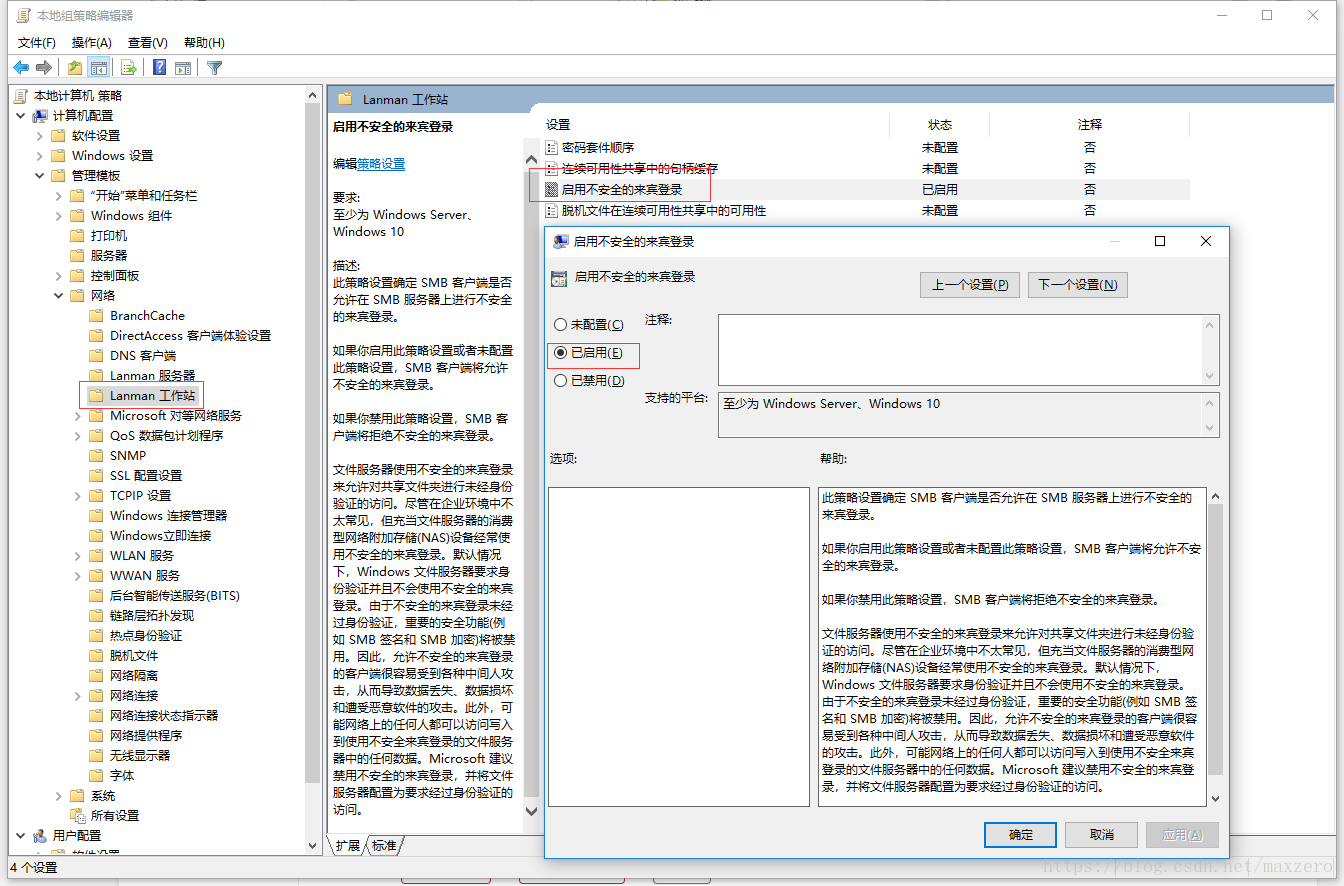This screenshot has width=1344, height=886.
Task: Click the policy icon beside 密码套件顺序
Action: coord(551,147)
